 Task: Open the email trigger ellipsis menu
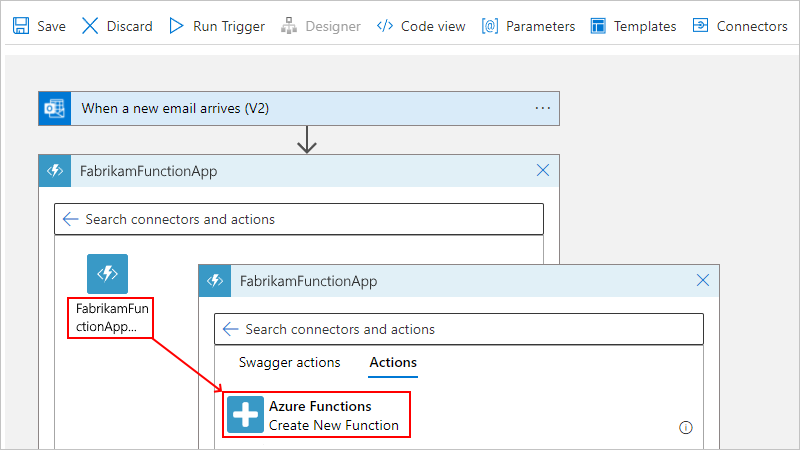click(x=543, y=108)
